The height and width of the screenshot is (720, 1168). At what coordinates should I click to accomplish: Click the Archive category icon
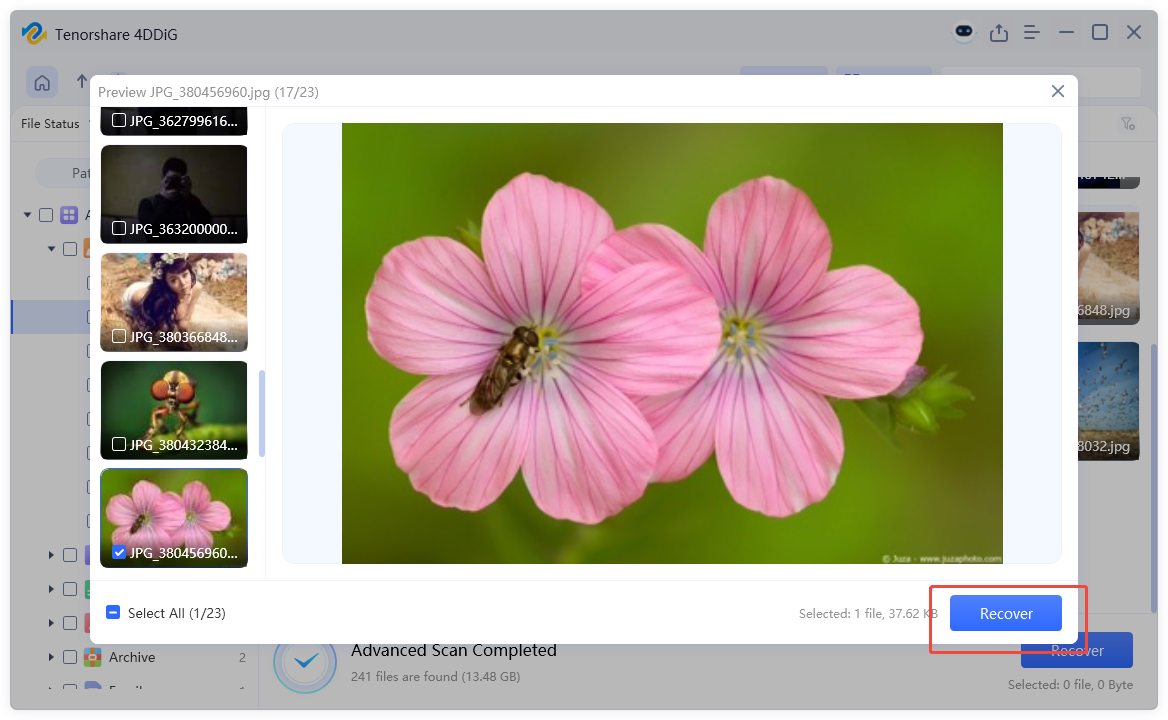coord(92,657)
